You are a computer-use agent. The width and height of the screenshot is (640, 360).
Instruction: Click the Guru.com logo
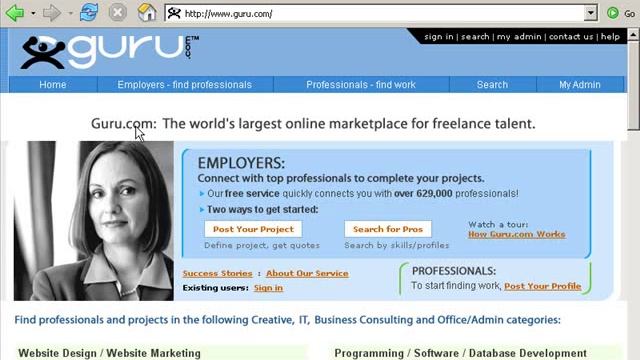109,51
